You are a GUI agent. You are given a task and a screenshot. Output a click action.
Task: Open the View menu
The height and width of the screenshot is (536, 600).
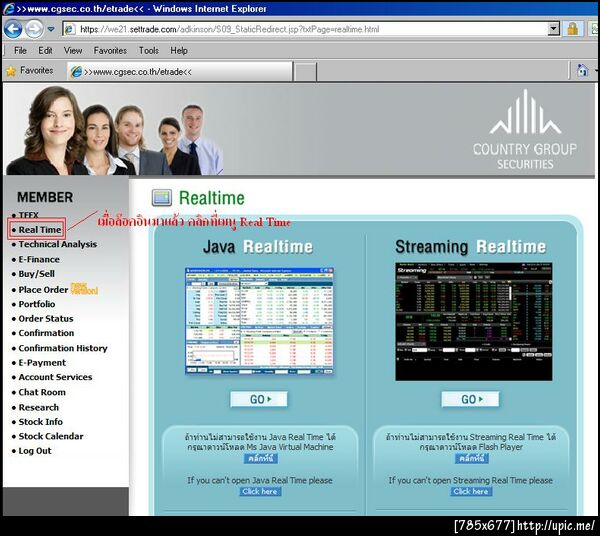click(x=73, y=51)
